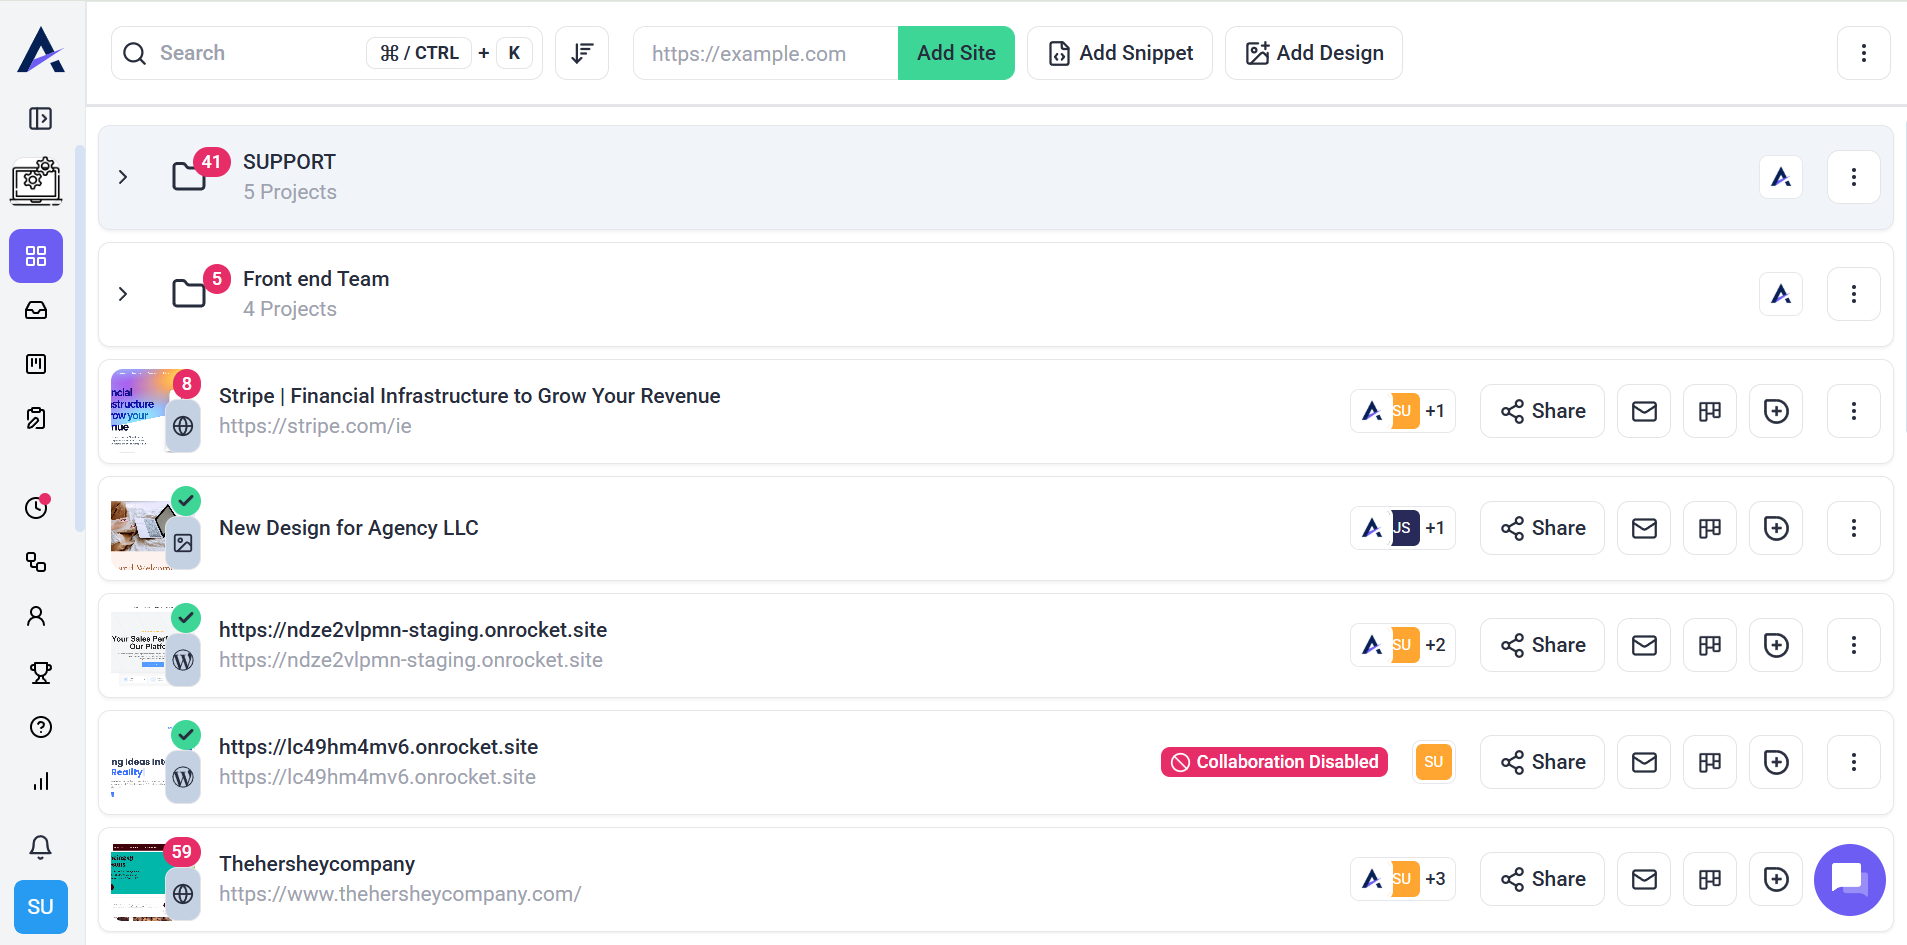Screen dimensions: 1907x945
Task: Open the sort order dropdown
Action: coord(582,53)
